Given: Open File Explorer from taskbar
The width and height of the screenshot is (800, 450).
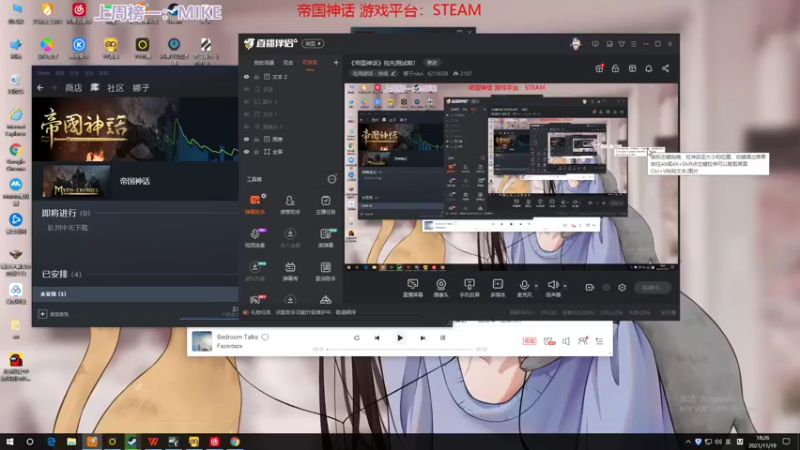Looking at the screenshot, I should pos(71,442).
